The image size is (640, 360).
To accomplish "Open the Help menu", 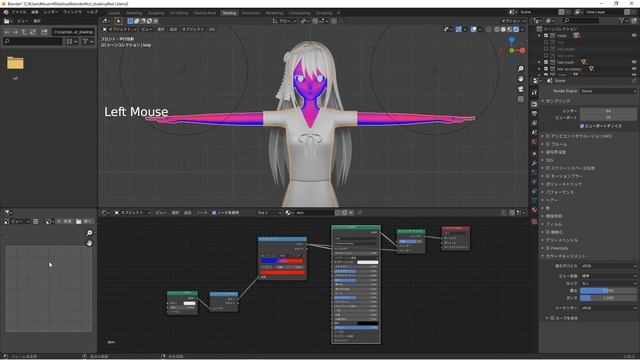I will (x=92, y=12).
